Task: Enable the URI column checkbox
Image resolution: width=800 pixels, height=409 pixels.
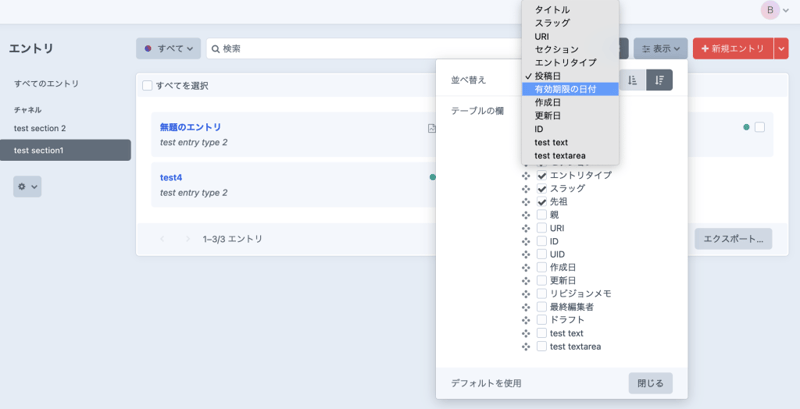Action: 542,228
